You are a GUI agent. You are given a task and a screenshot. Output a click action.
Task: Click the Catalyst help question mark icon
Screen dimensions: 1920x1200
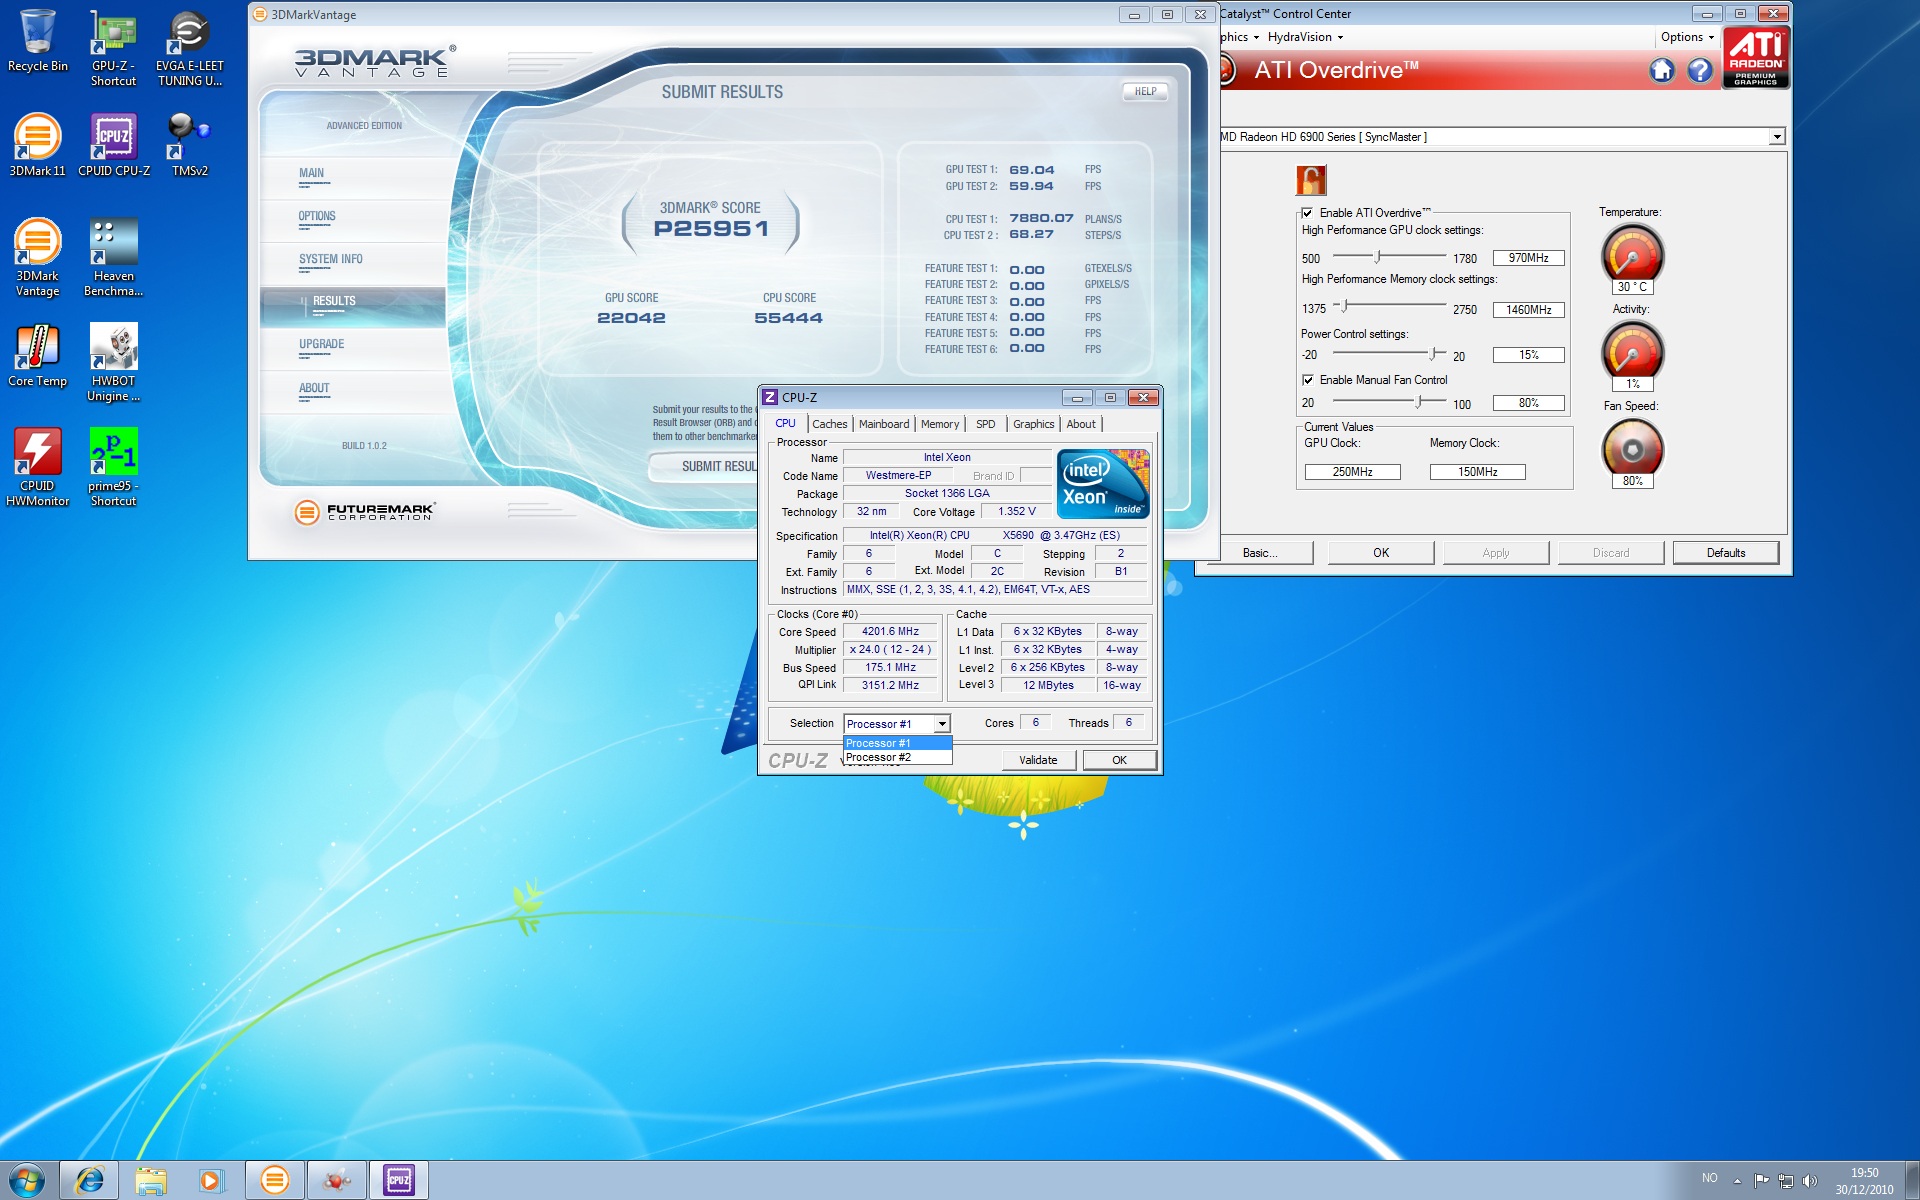pos(1700,70)
